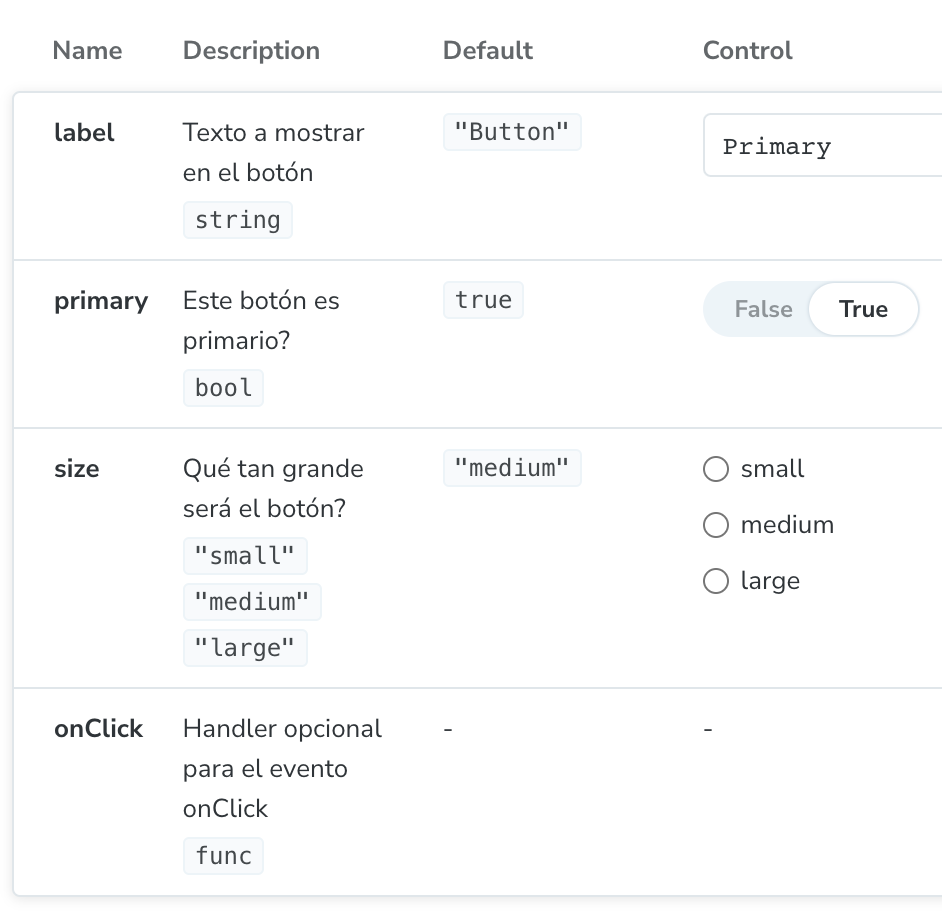Click the bool type badge
This screenshot has width=942, height=920.
click(223, 388)
